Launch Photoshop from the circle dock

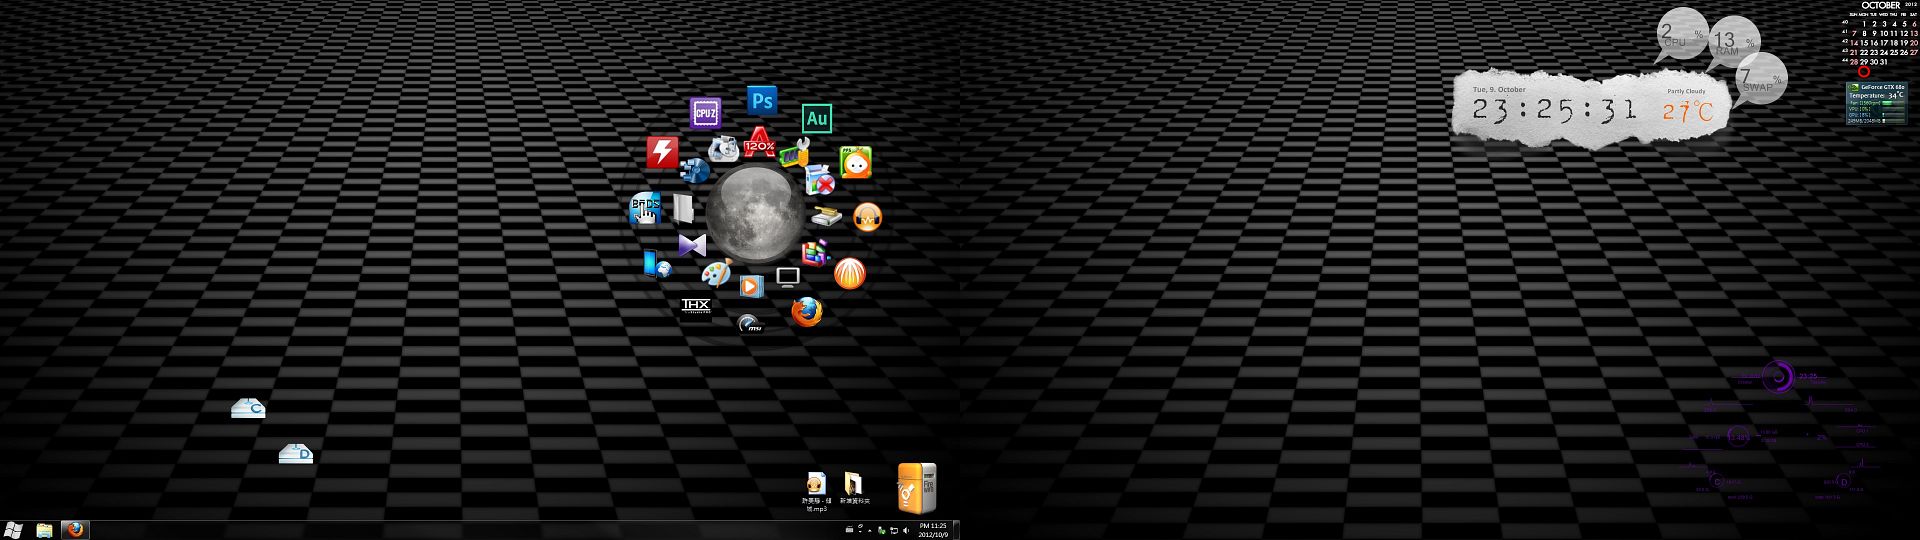762,100
